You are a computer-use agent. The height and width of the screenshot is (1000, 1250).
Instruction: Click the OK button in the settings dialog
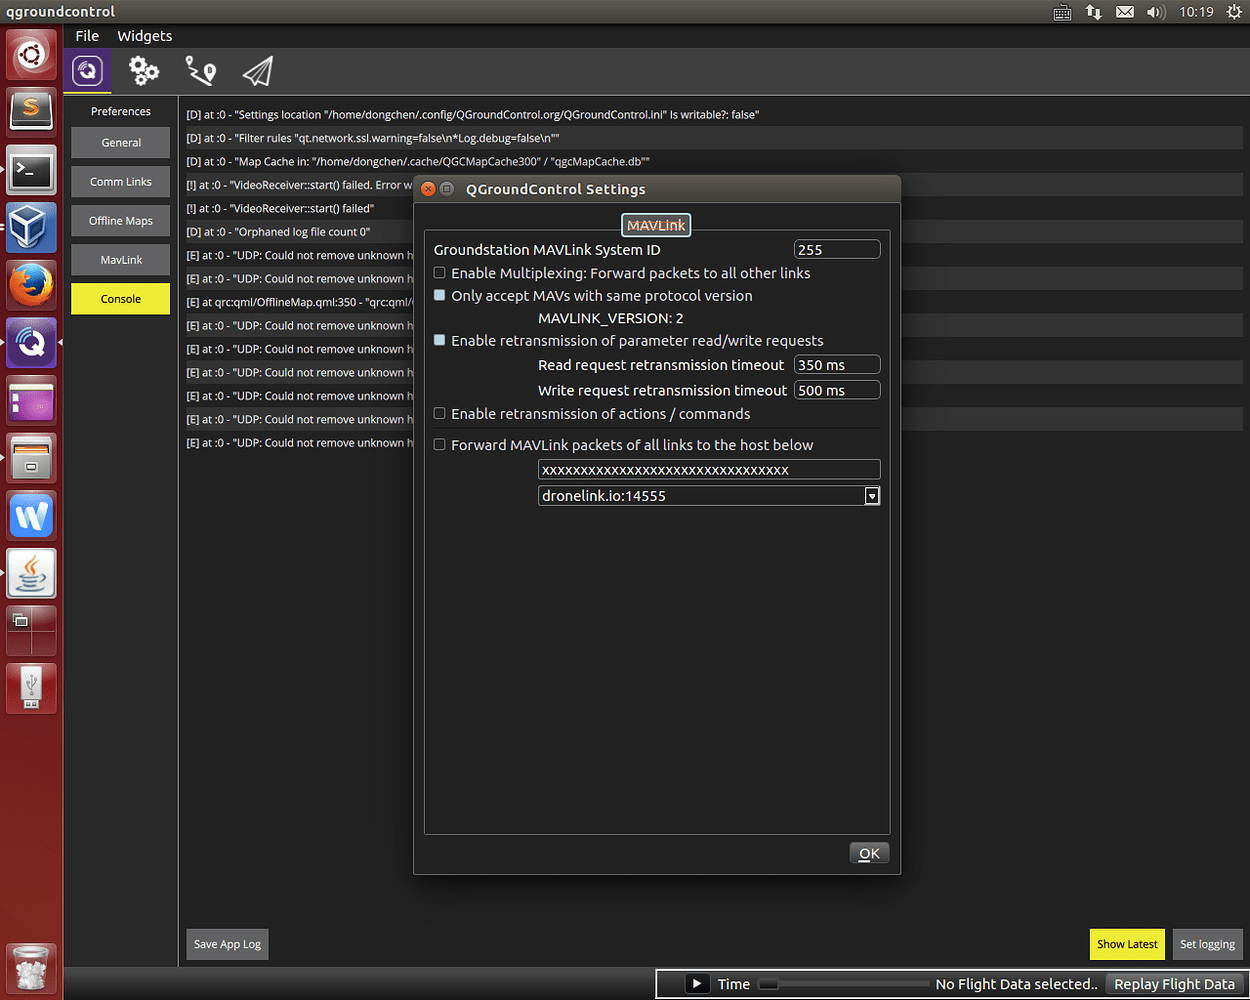click(868, 852)
